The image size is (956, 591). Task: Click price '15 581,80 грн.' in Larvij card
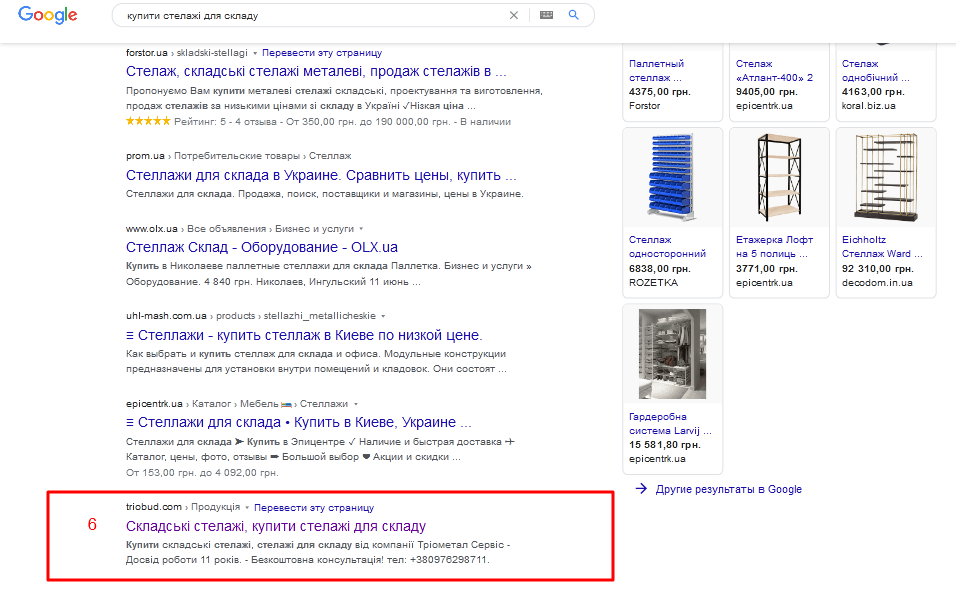click(665, 445)
